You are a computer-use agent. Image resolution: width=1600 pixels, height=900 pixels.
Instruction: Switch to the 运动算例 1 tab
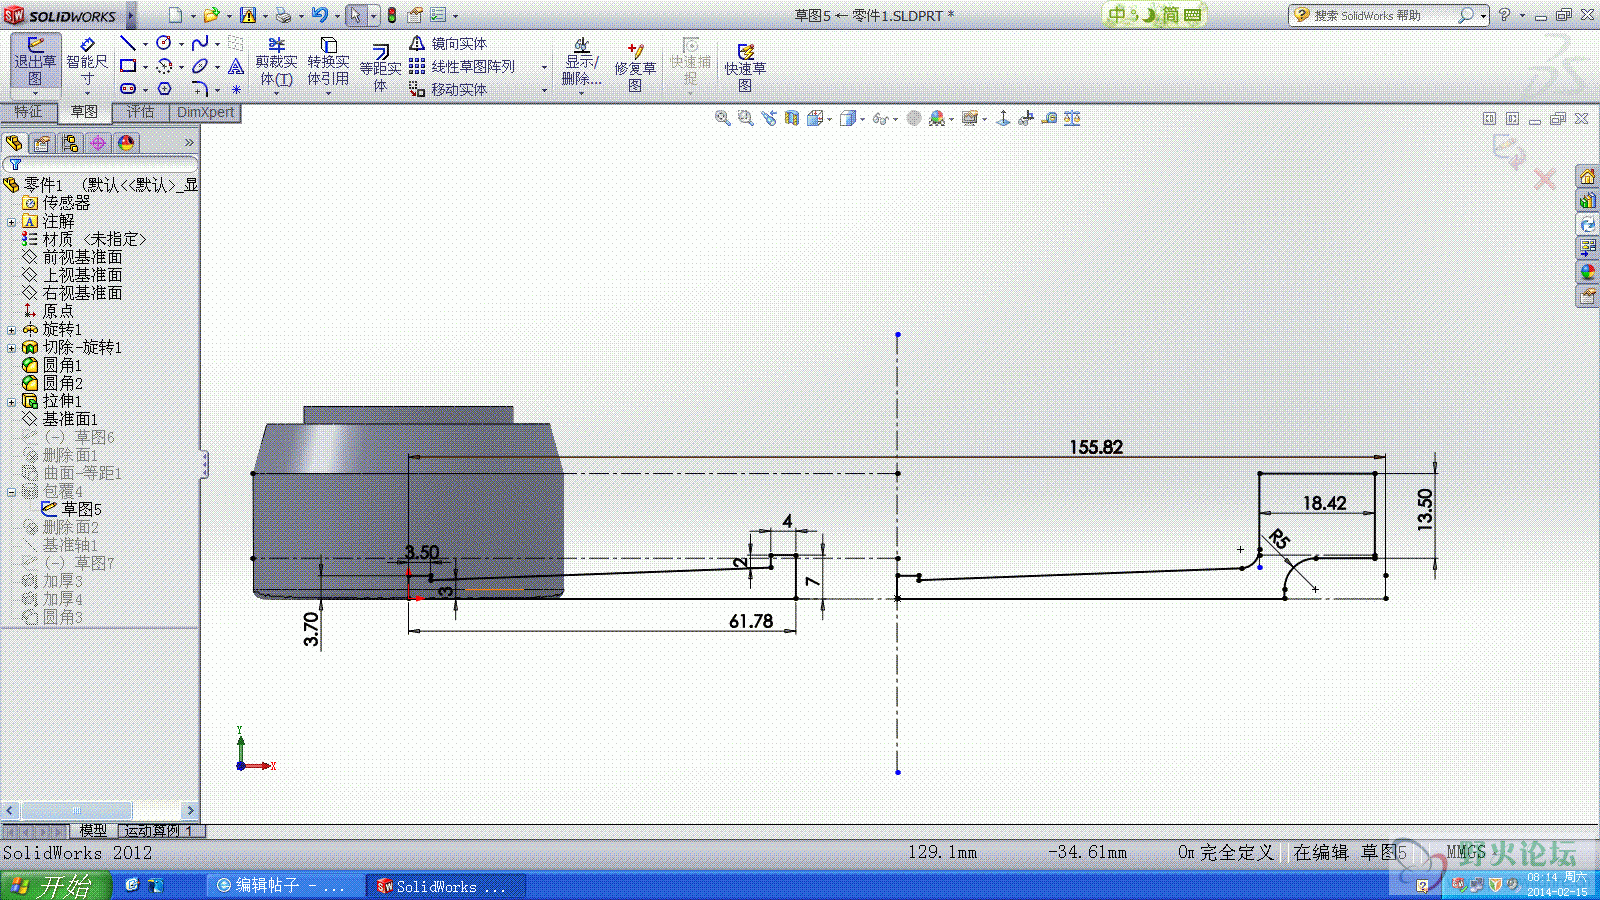tap(159, 831)
